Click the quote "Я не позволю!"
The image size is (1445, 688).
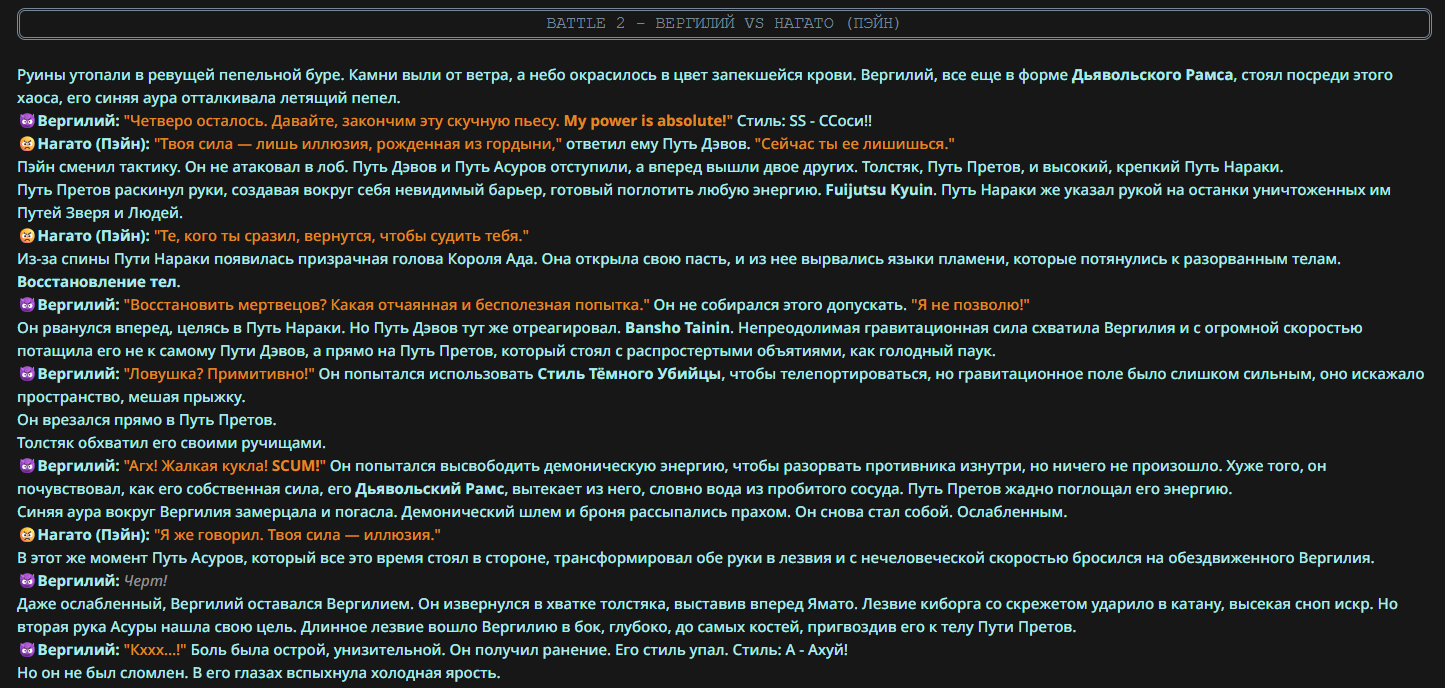coord(969,305)
